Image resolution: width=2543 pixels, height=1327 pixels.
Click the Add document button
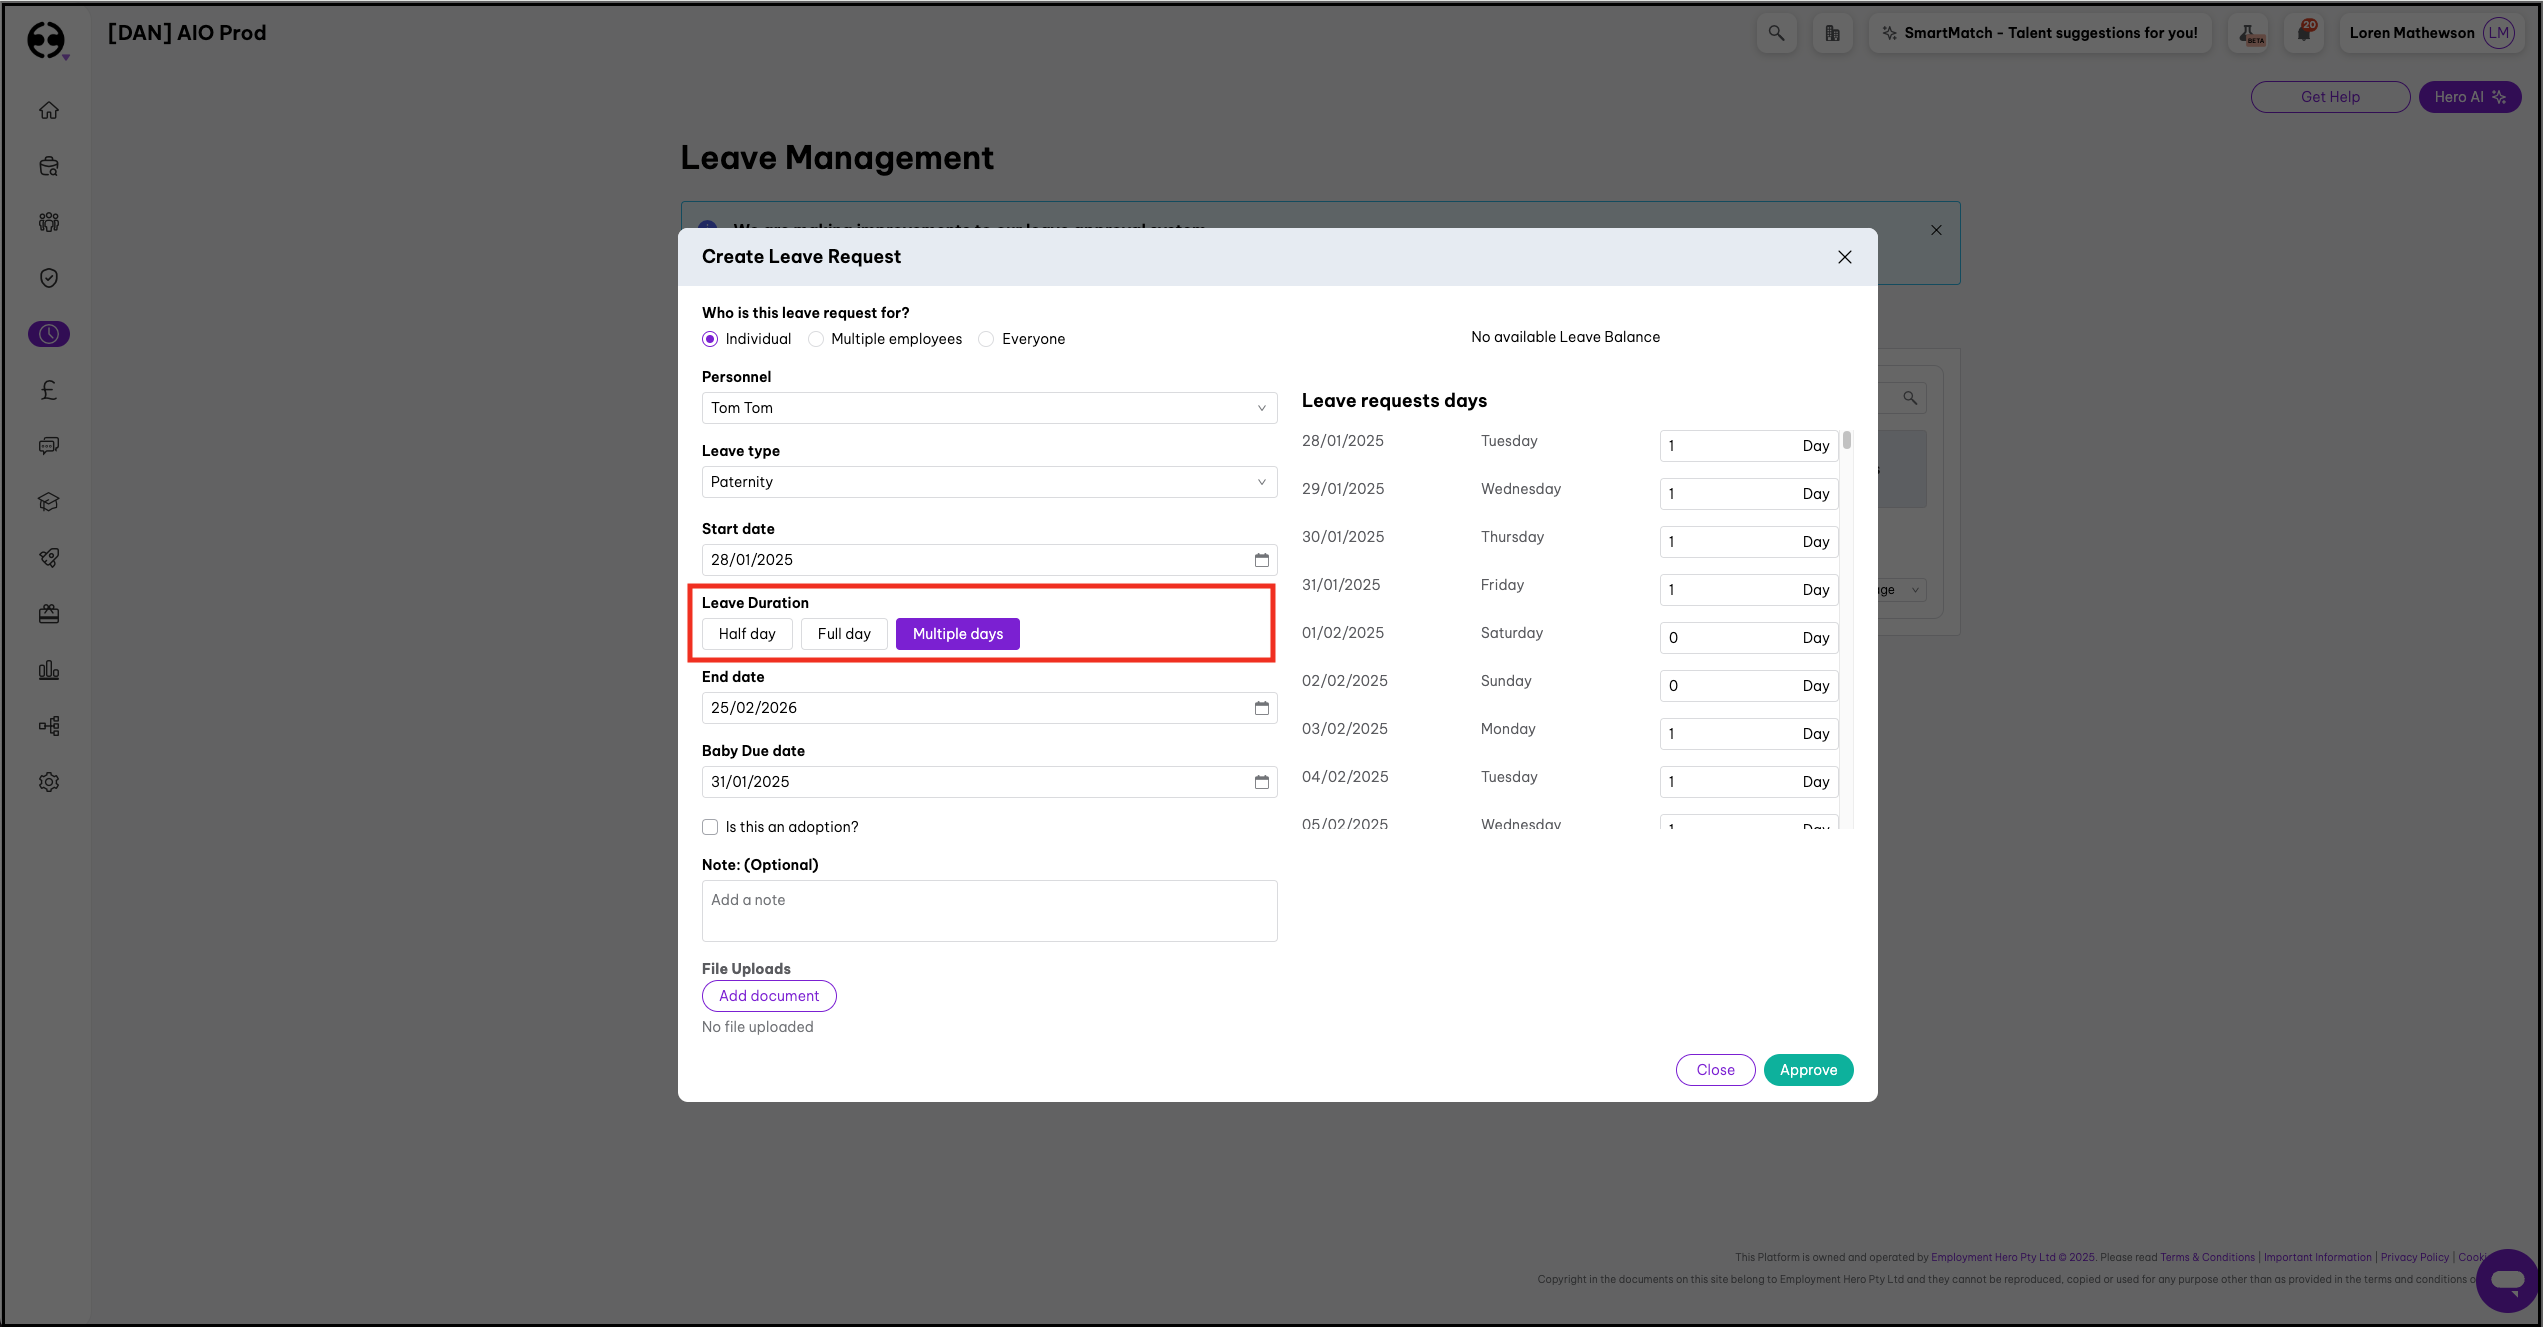pyautogui.click(x=768, y=996)
